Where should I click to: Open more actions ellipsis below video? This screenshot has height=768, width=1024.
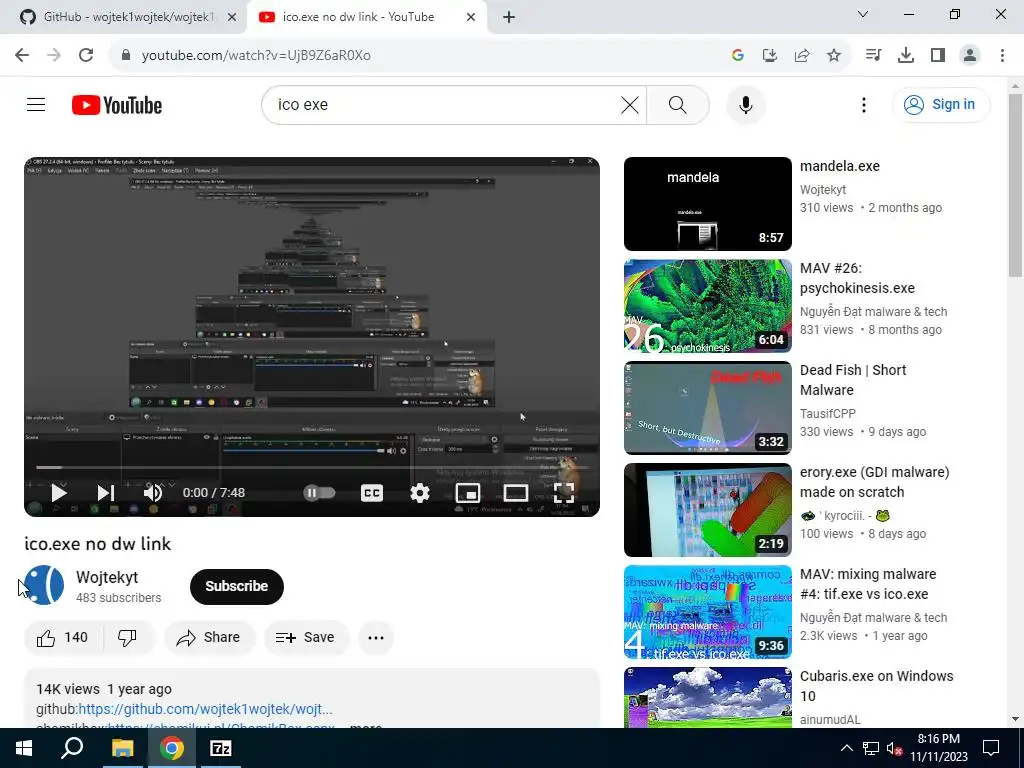tap(376, 637)
